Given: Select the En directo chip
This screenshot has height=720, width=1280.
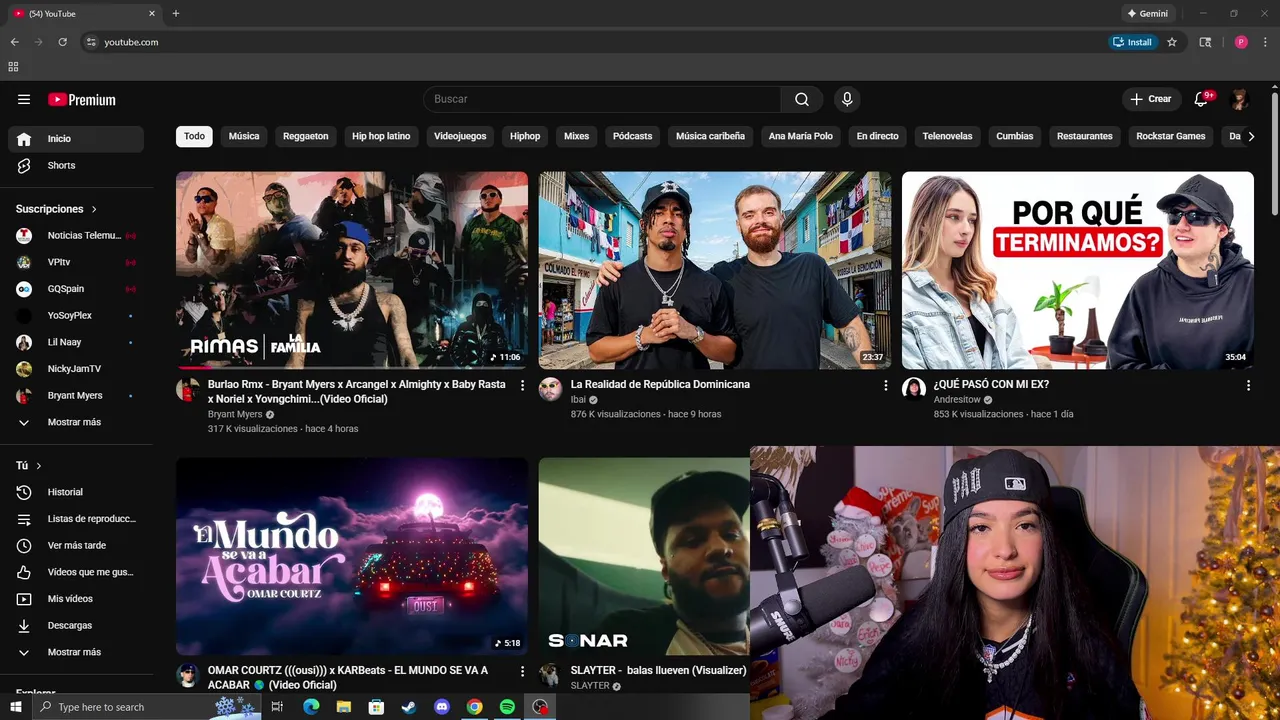Looking at the screenshot, I should point(878,136).
